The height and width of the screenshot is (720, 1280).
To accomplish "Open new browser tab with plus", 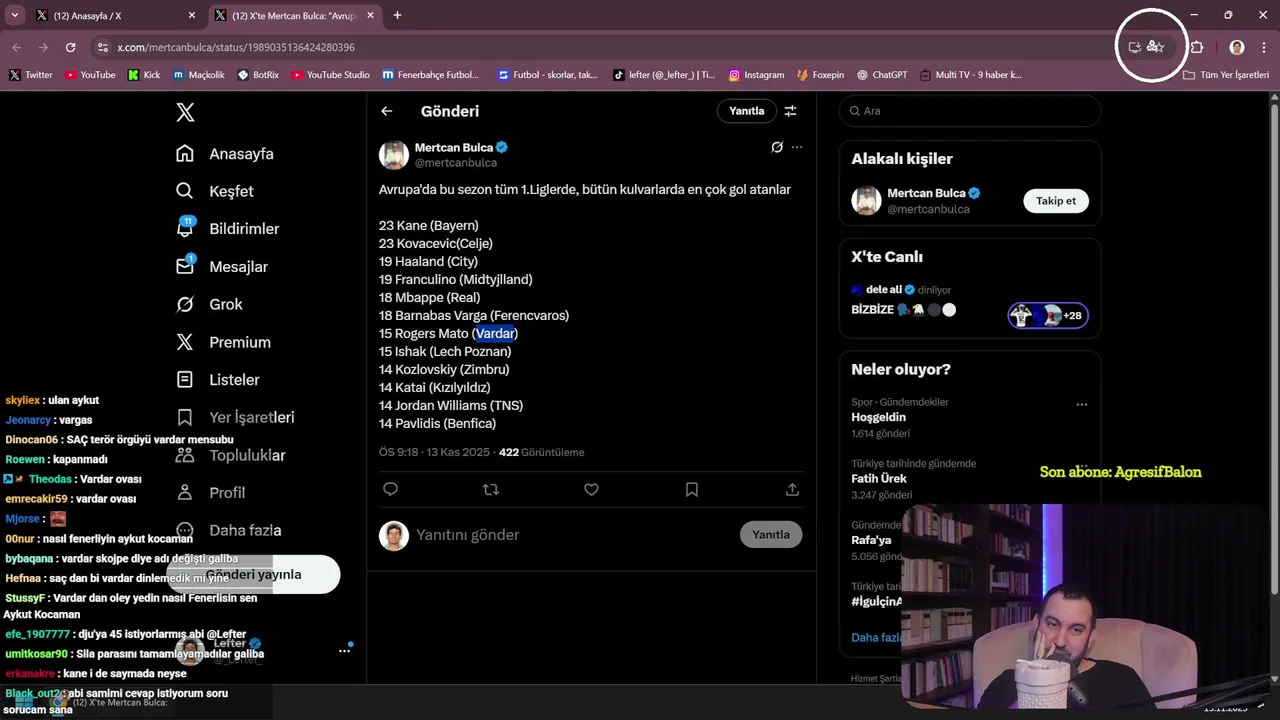I will [x=397, y=15].
